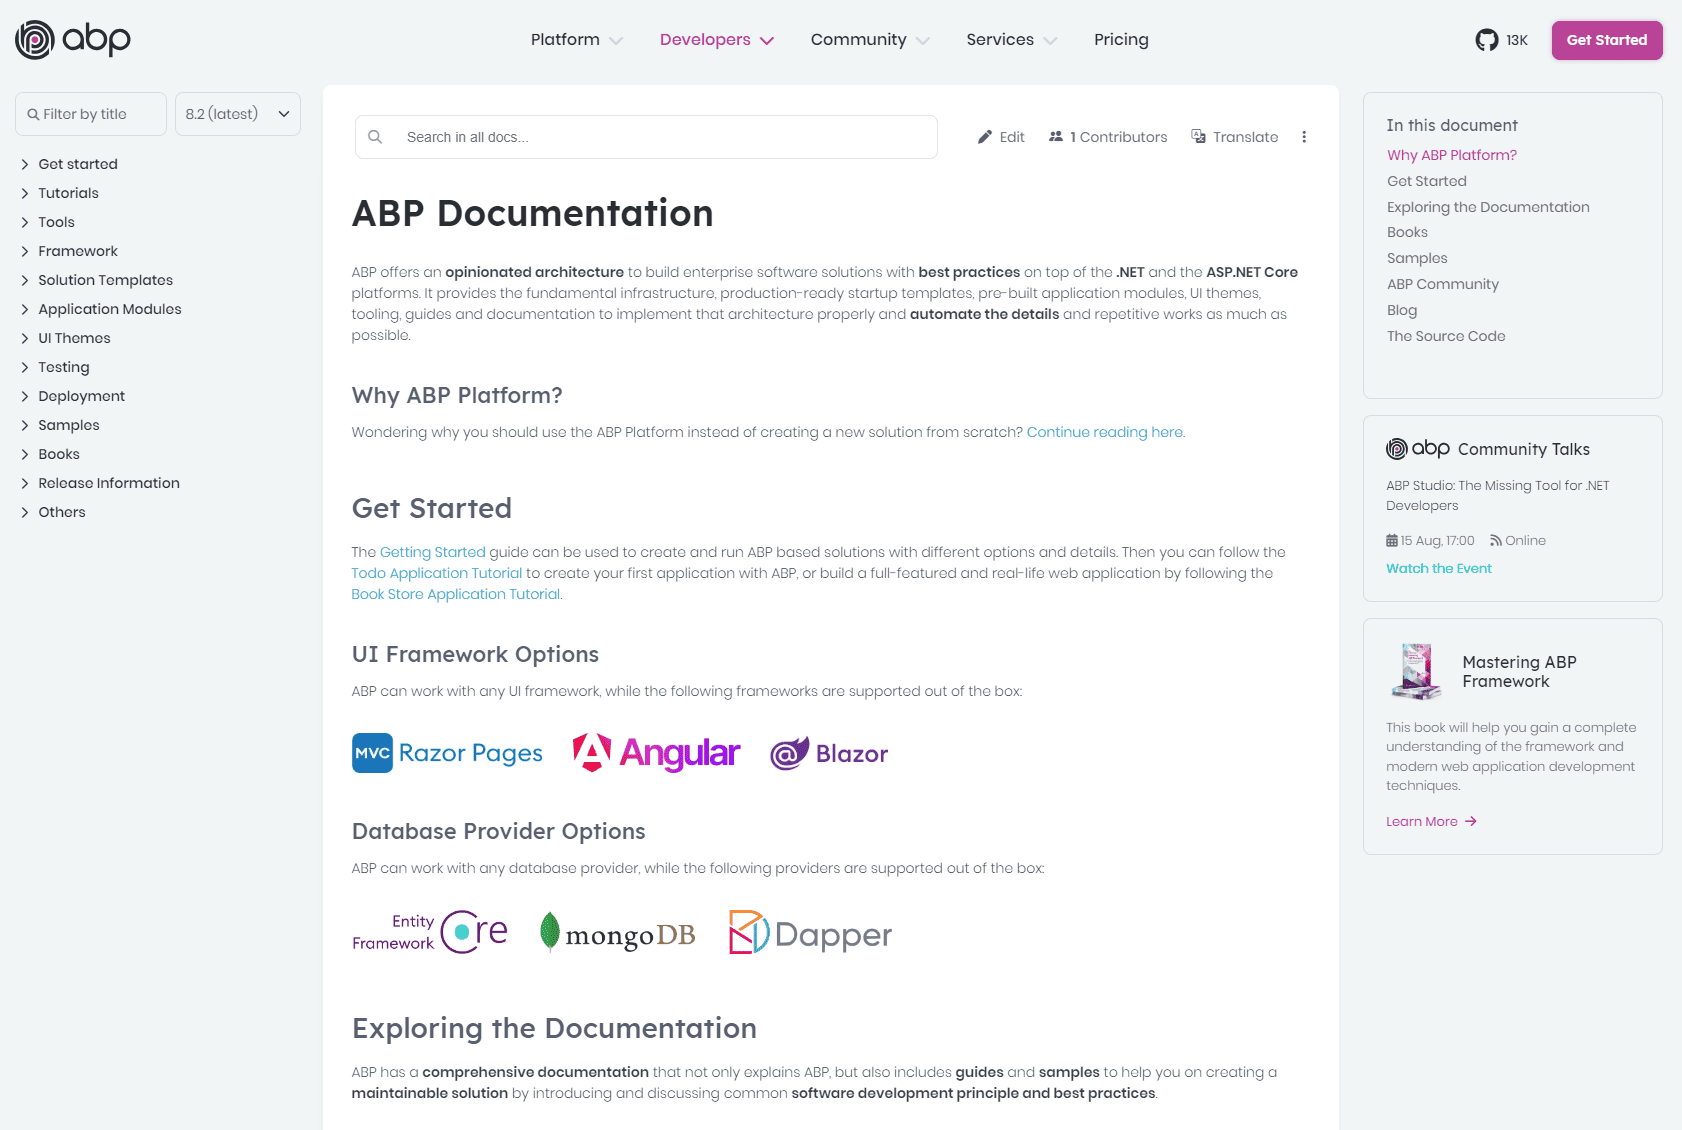
Task: Click the Get Started header button
Action: 1607,40
